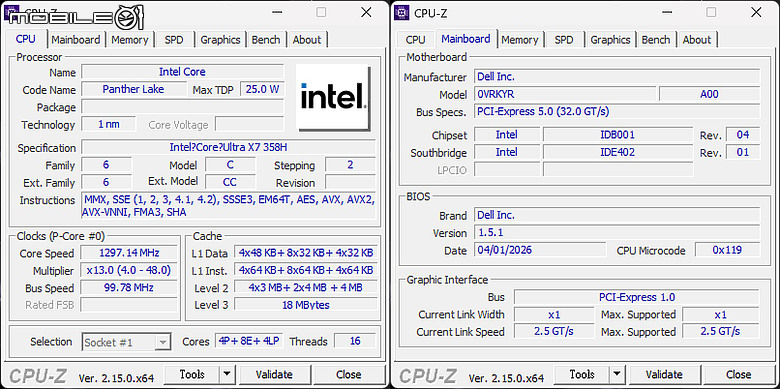Click motherboard Model value '0VRKYR'

[565, 94]
